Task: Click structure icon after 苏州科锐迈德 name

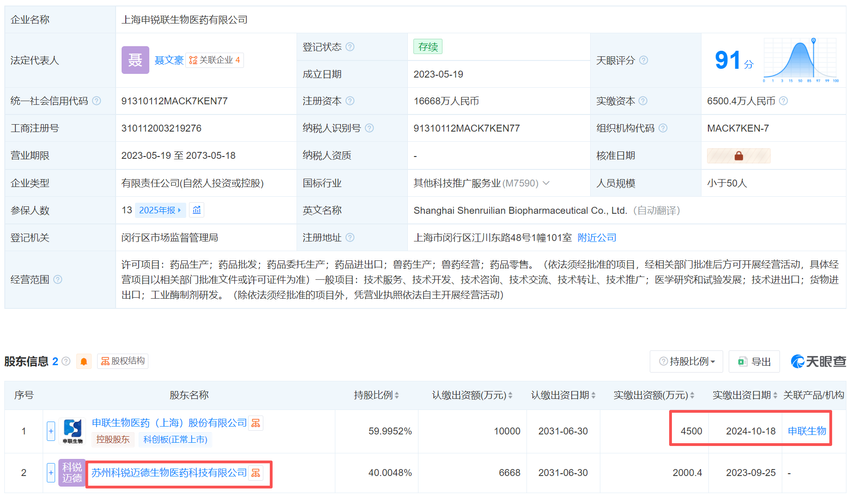Action: [x=256, y=473]
